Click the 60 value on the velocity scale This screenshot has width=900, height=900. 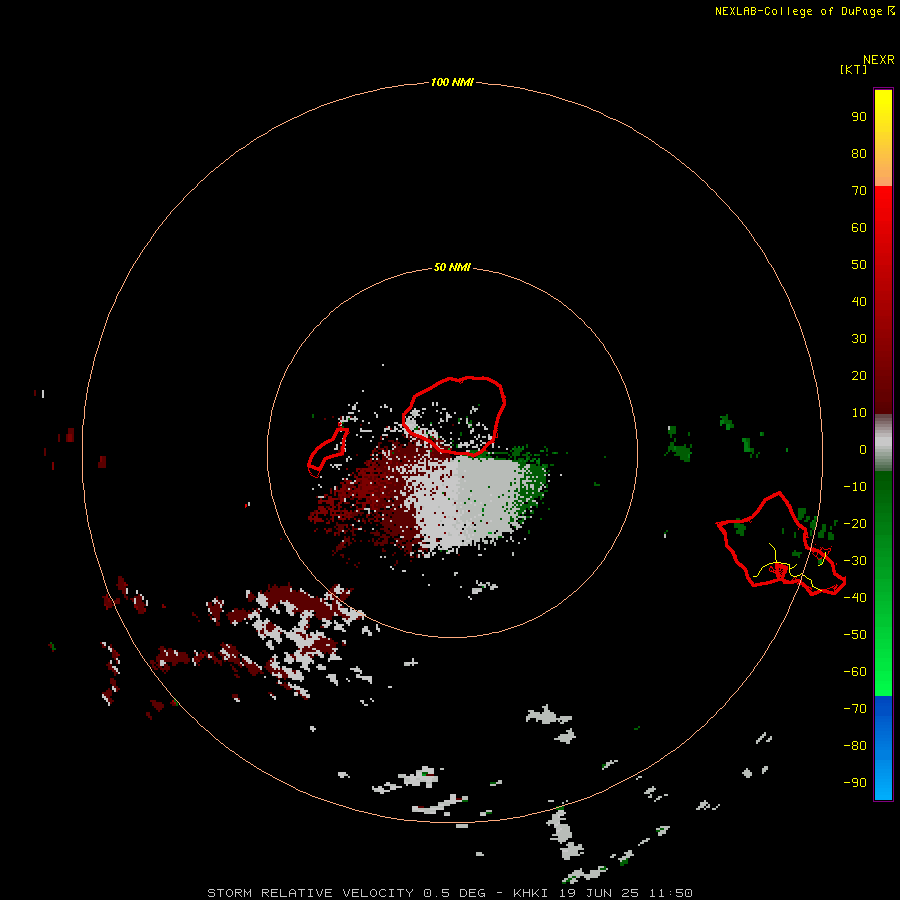tap(859, 227)
